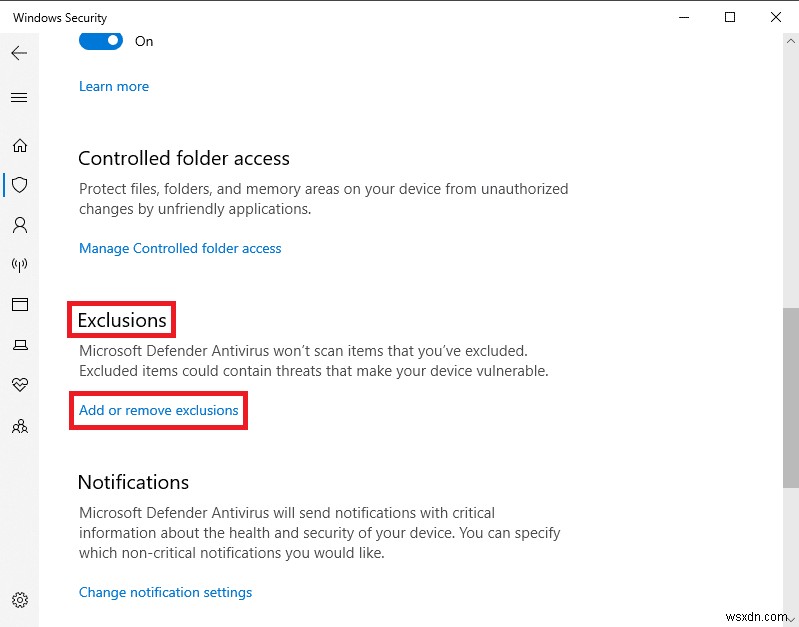Open Virus & threat protection shield icon
The image size is (799, 627).
[19, 185]
